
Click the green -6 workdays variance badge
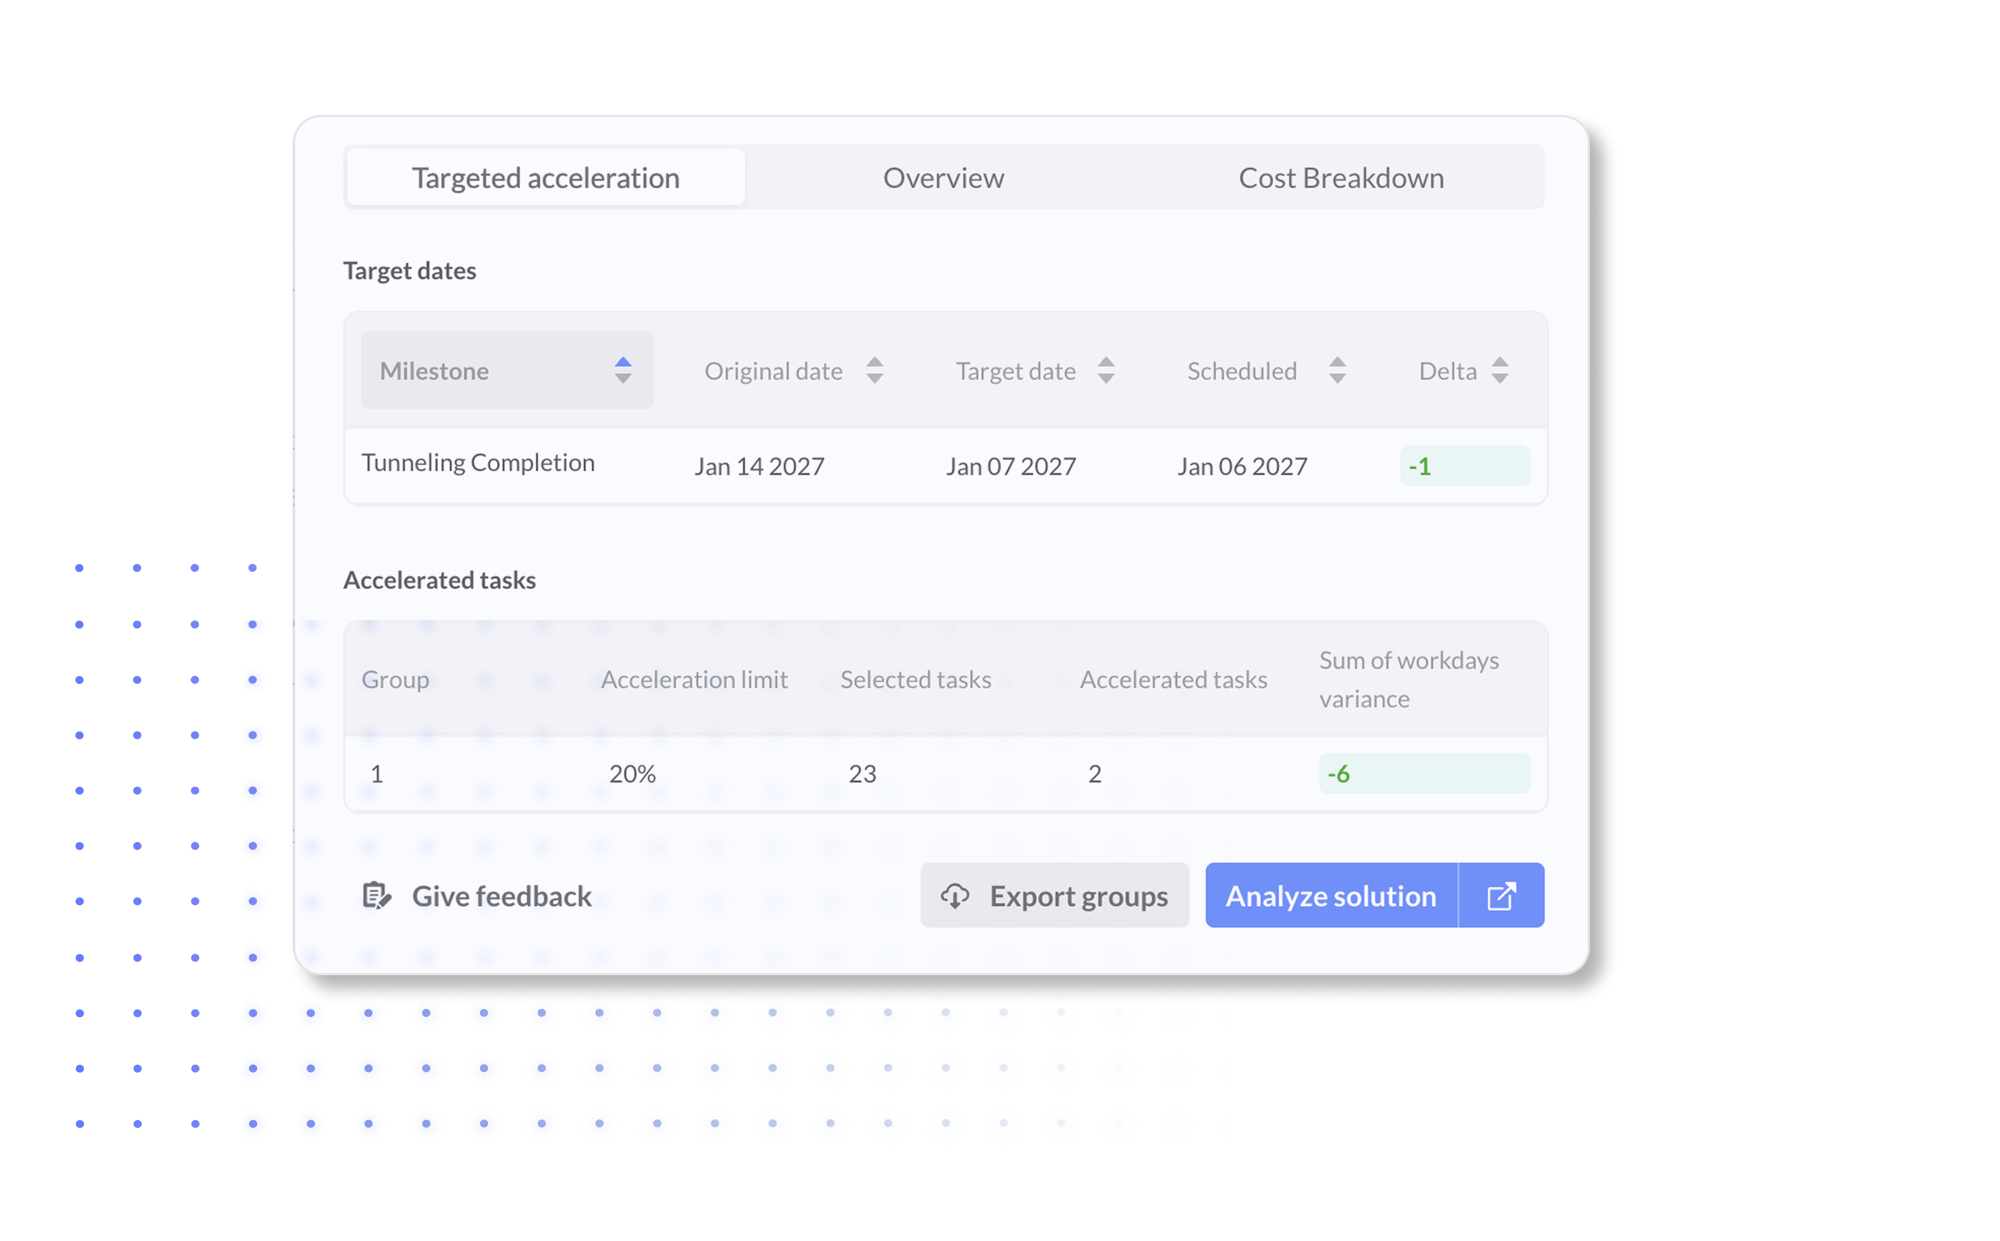(1424, 773)
